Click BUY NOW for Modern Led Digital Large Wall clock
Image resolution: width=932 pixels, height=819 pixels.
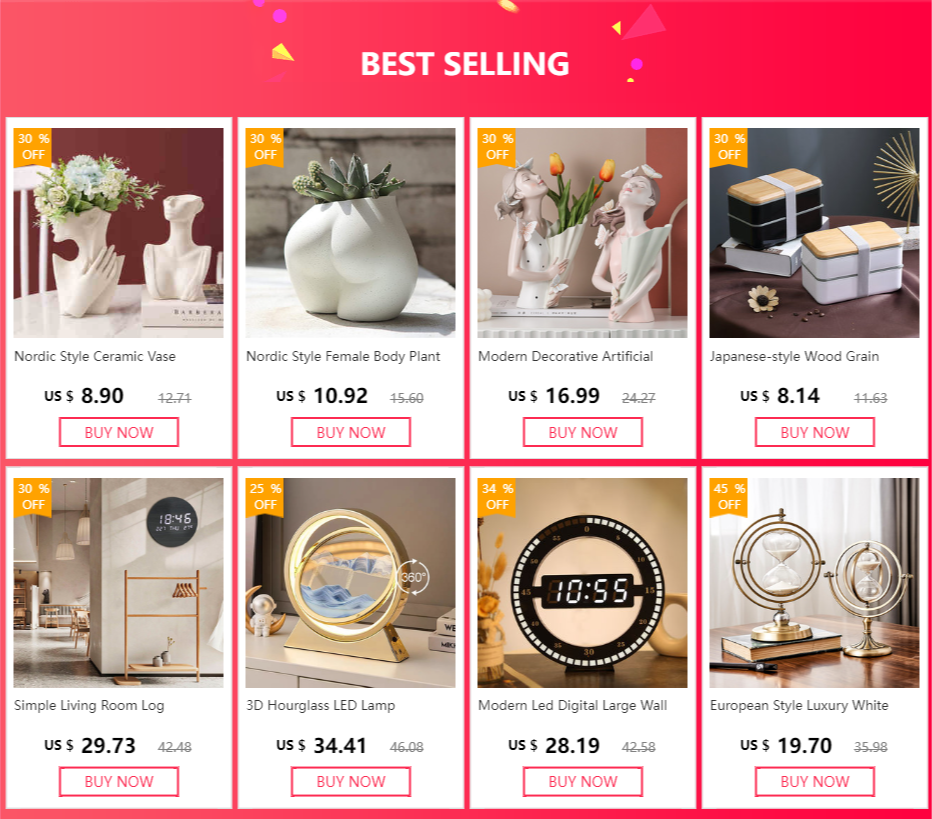click(582, 782)
